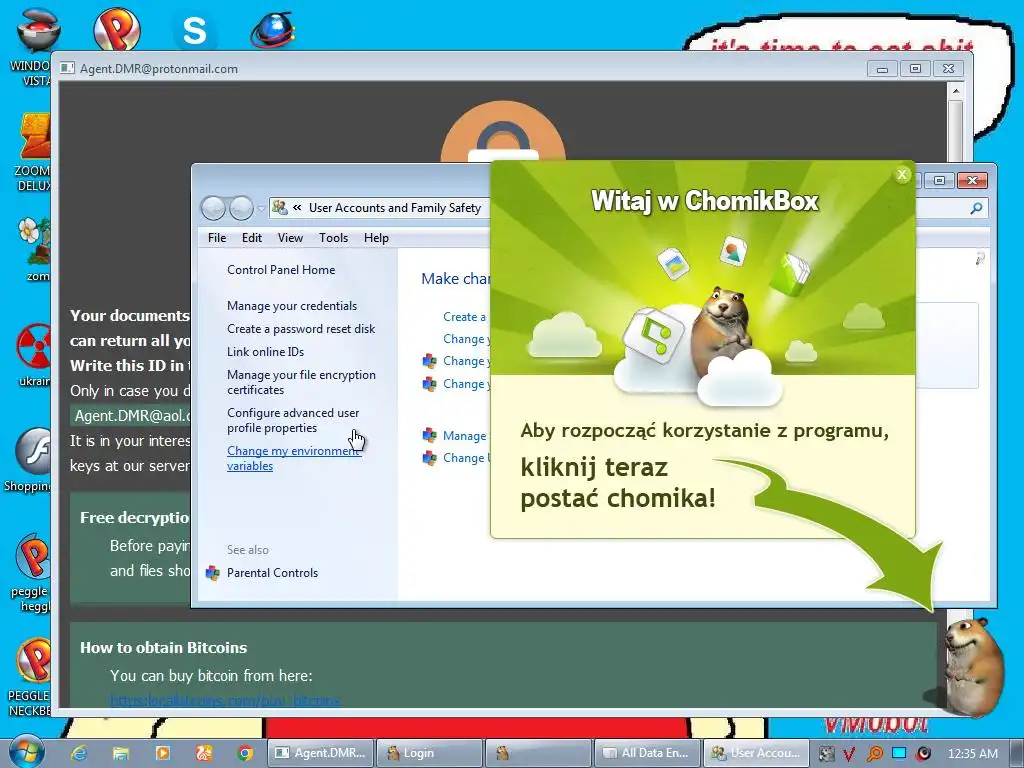This screenshot has width=1024, height=768.
Task: Open Manage your file encryption certificates
Action: [301, 382]
